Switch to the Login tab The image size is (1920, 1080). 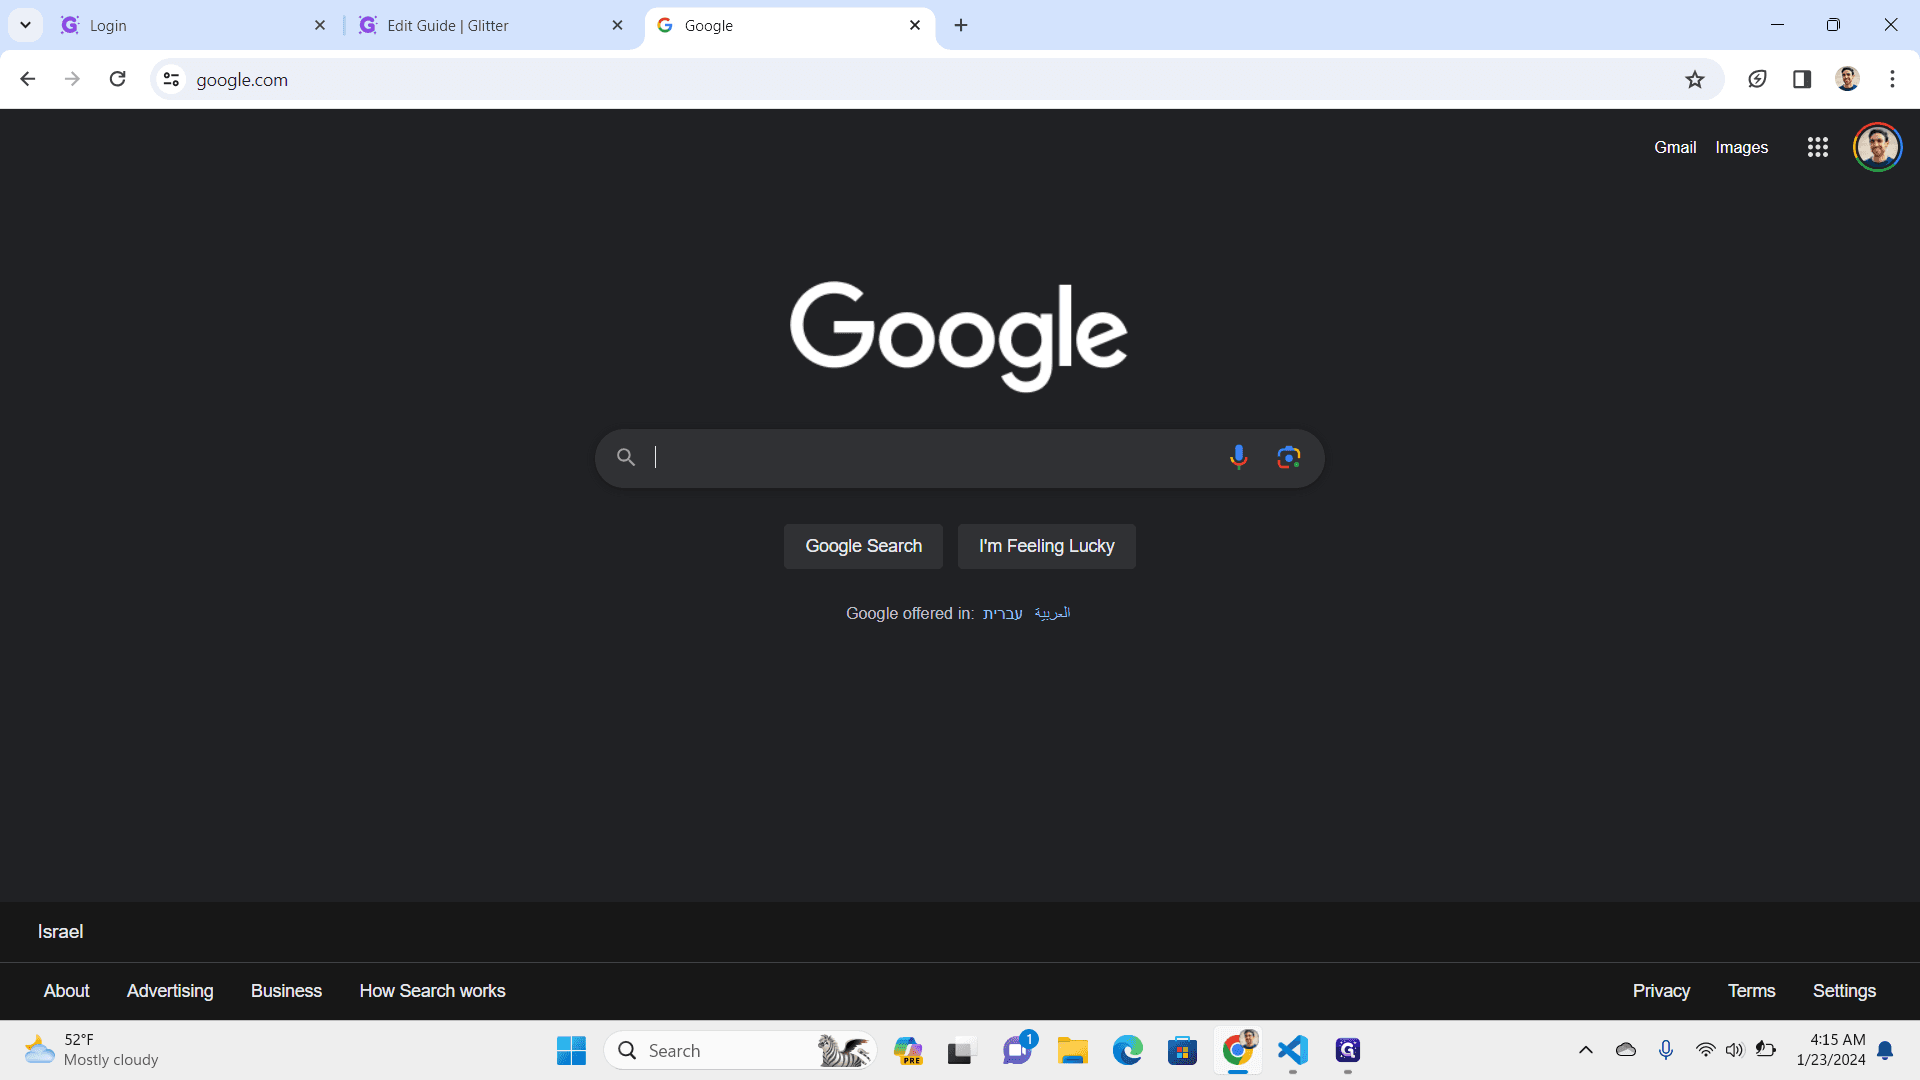194,25
